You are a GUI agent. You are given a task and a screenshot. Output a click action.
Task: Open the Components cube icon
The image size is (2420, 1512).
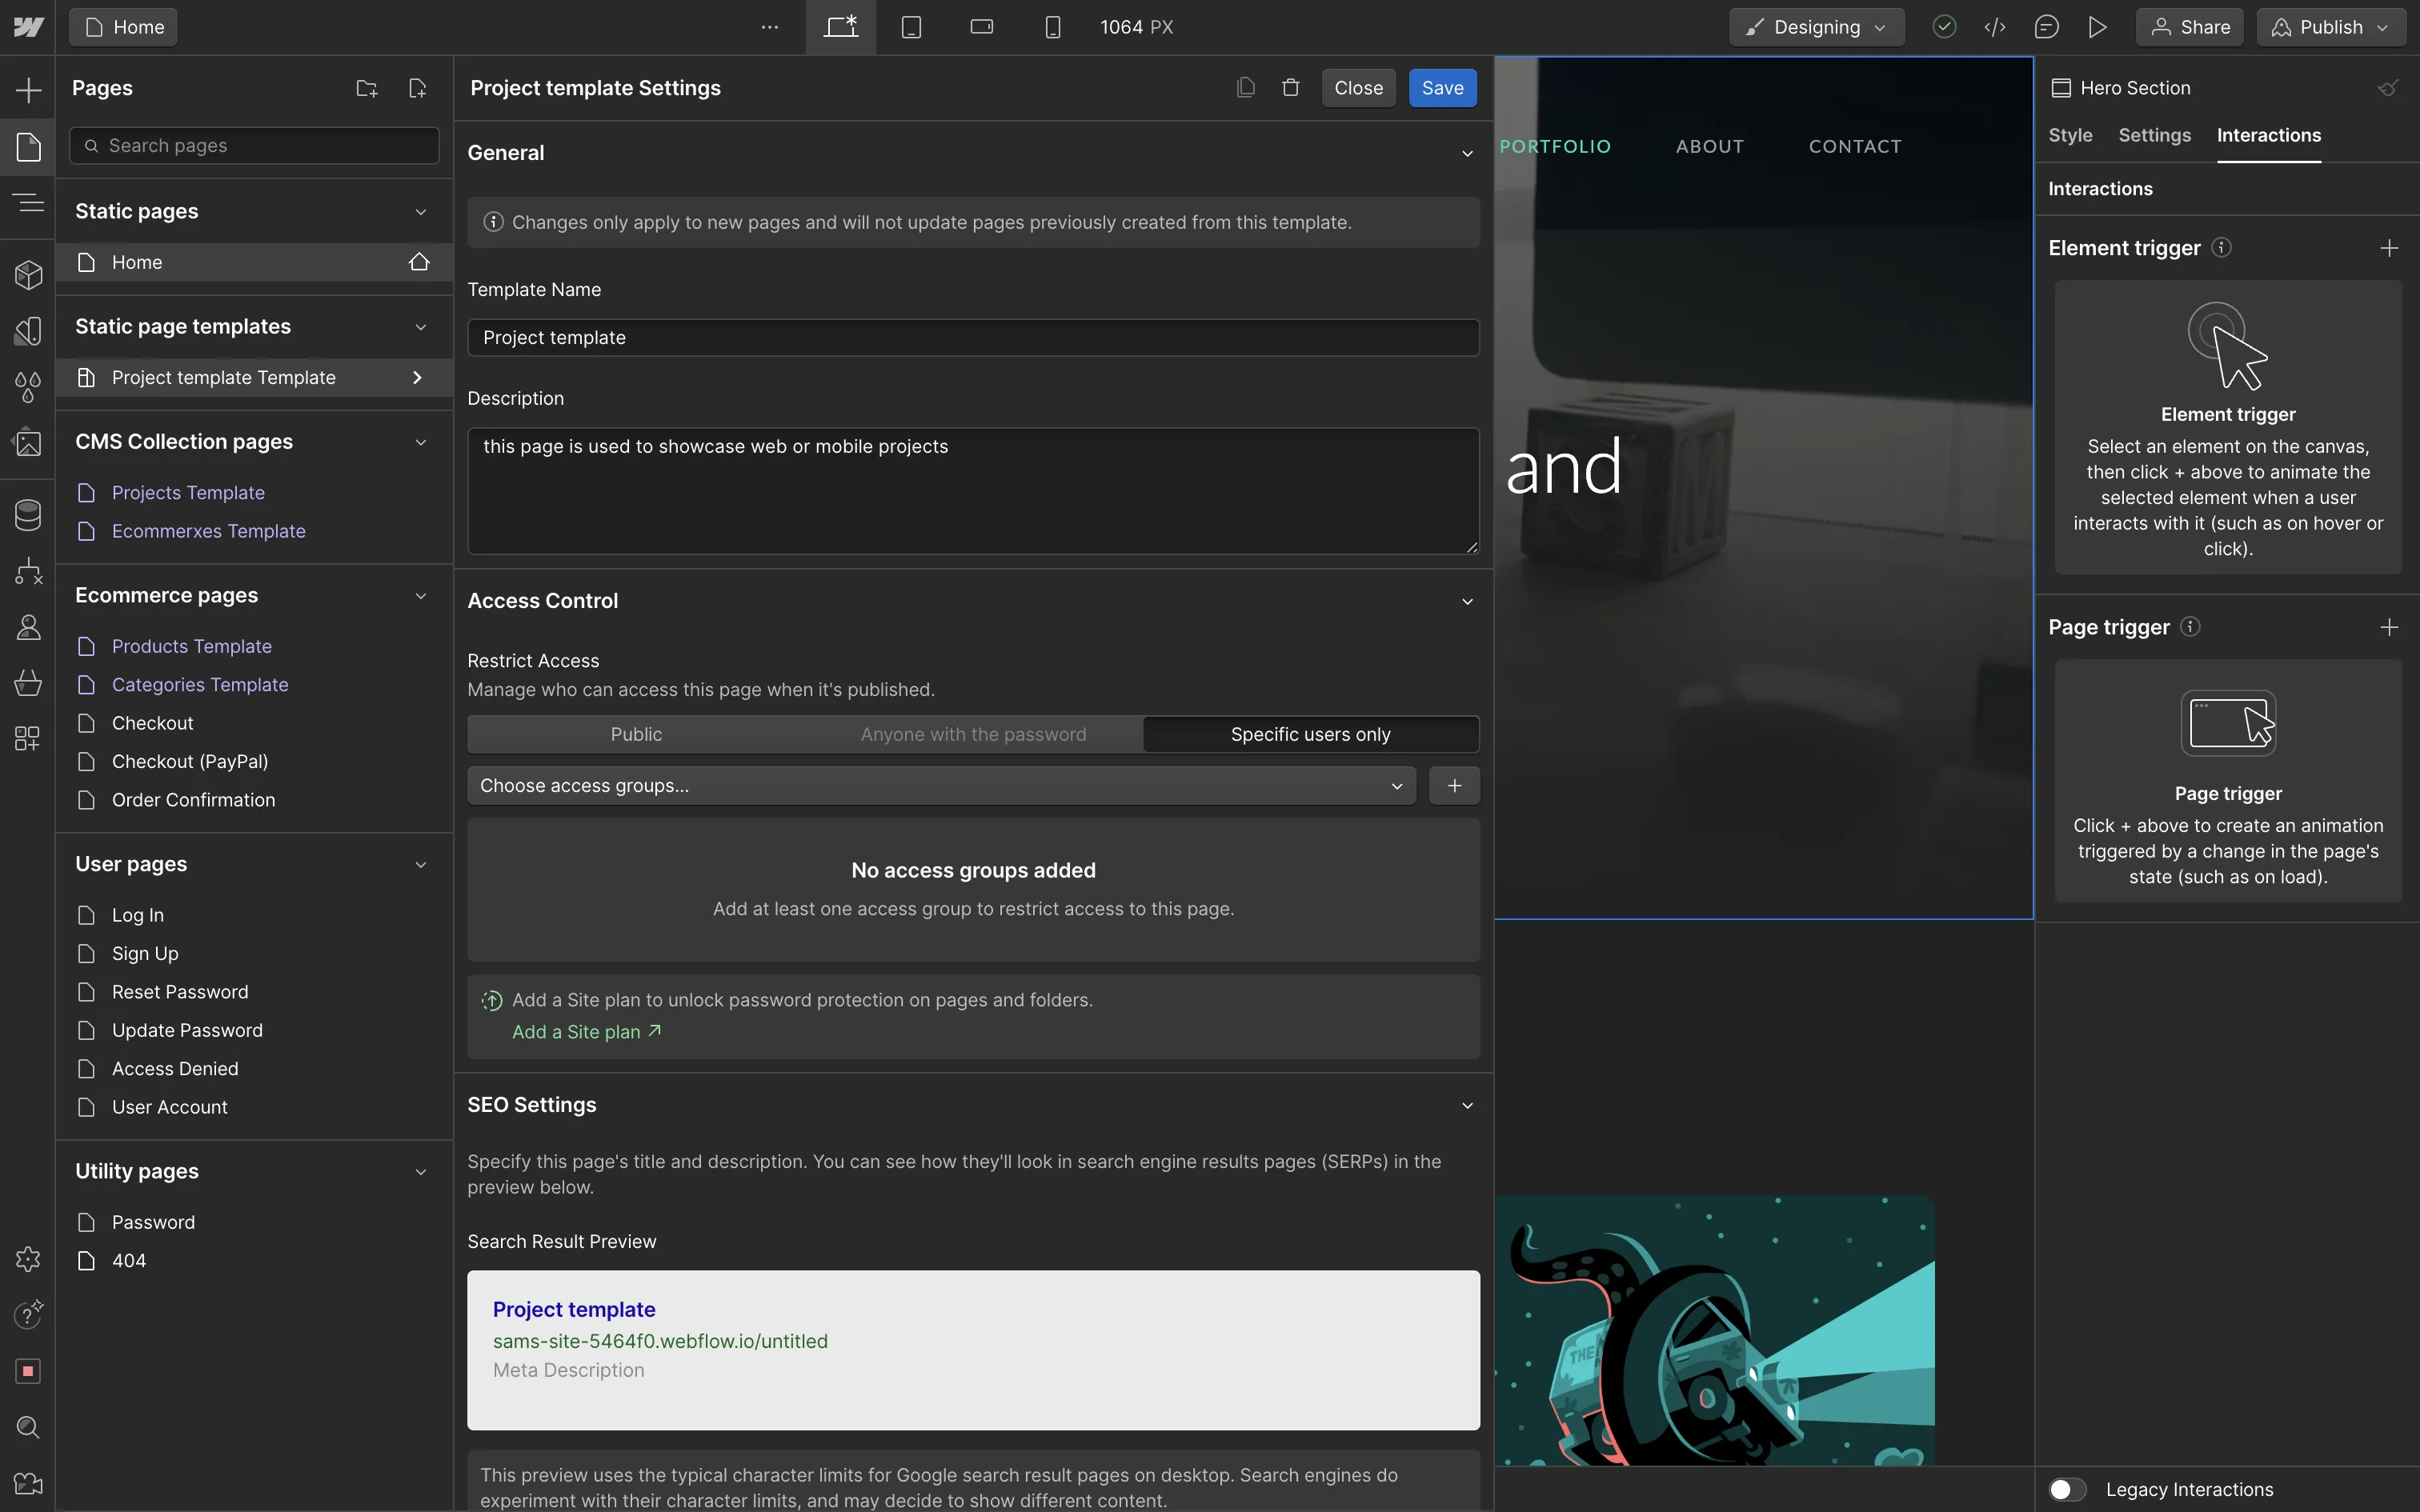tap(28, 275)
